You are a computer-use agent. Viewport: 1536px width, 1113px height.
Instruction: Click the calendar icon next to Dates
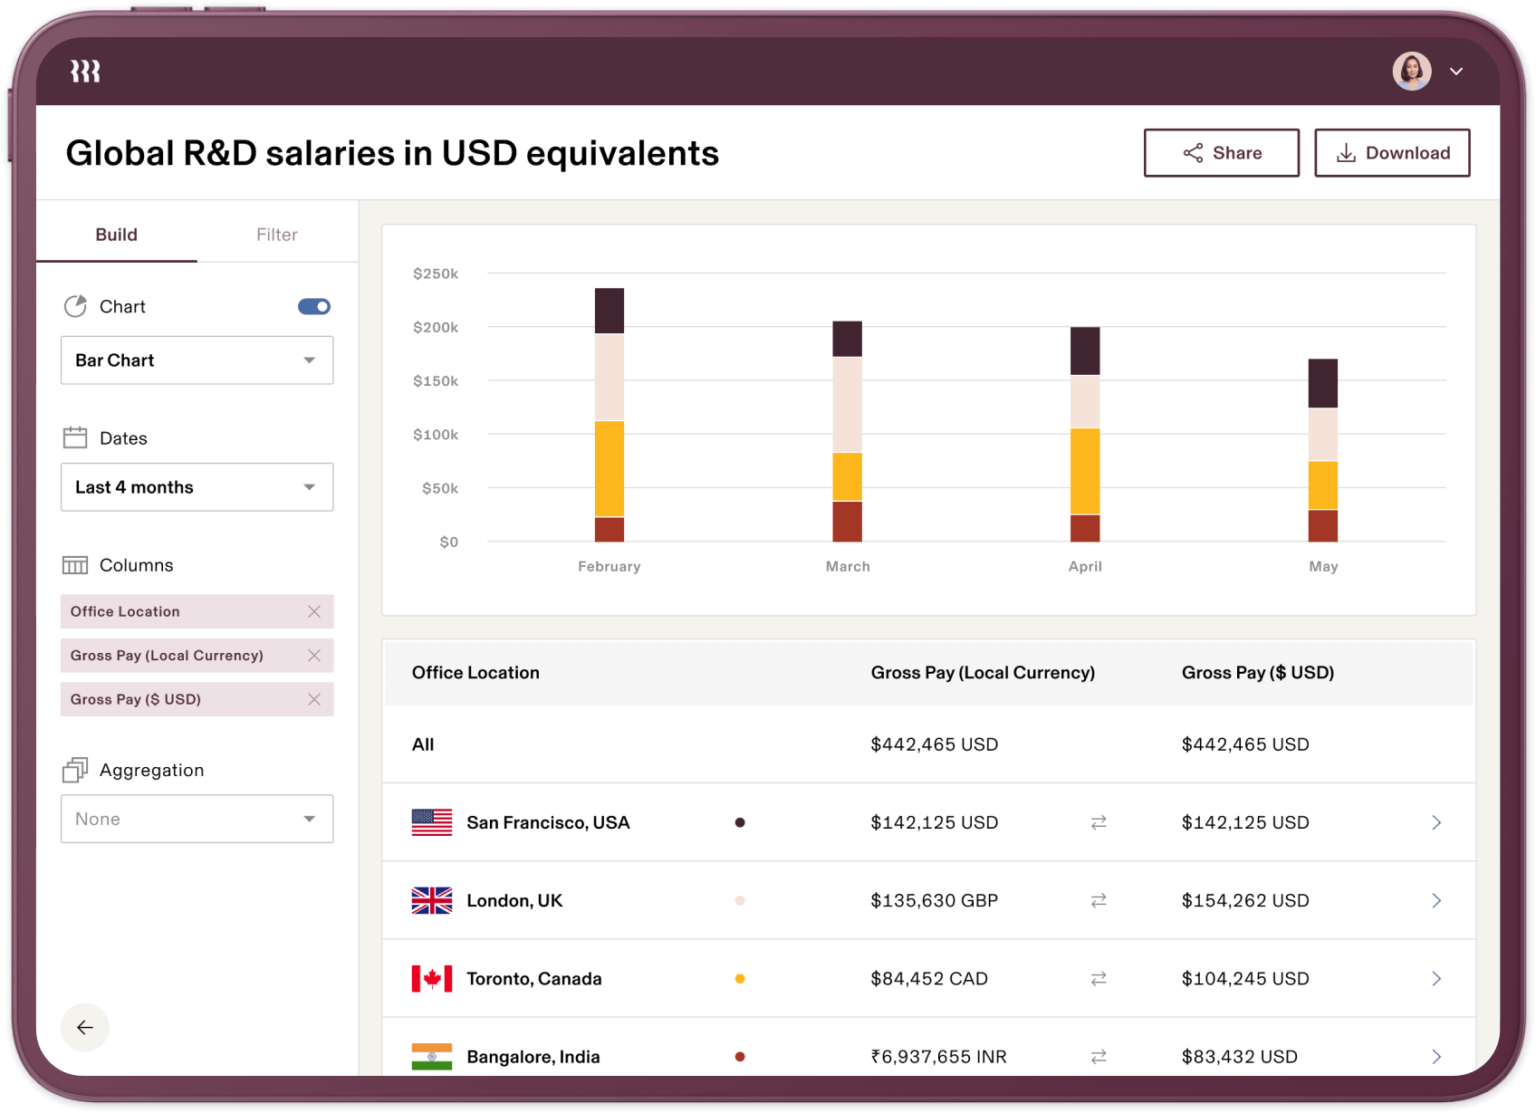[76, 437]
